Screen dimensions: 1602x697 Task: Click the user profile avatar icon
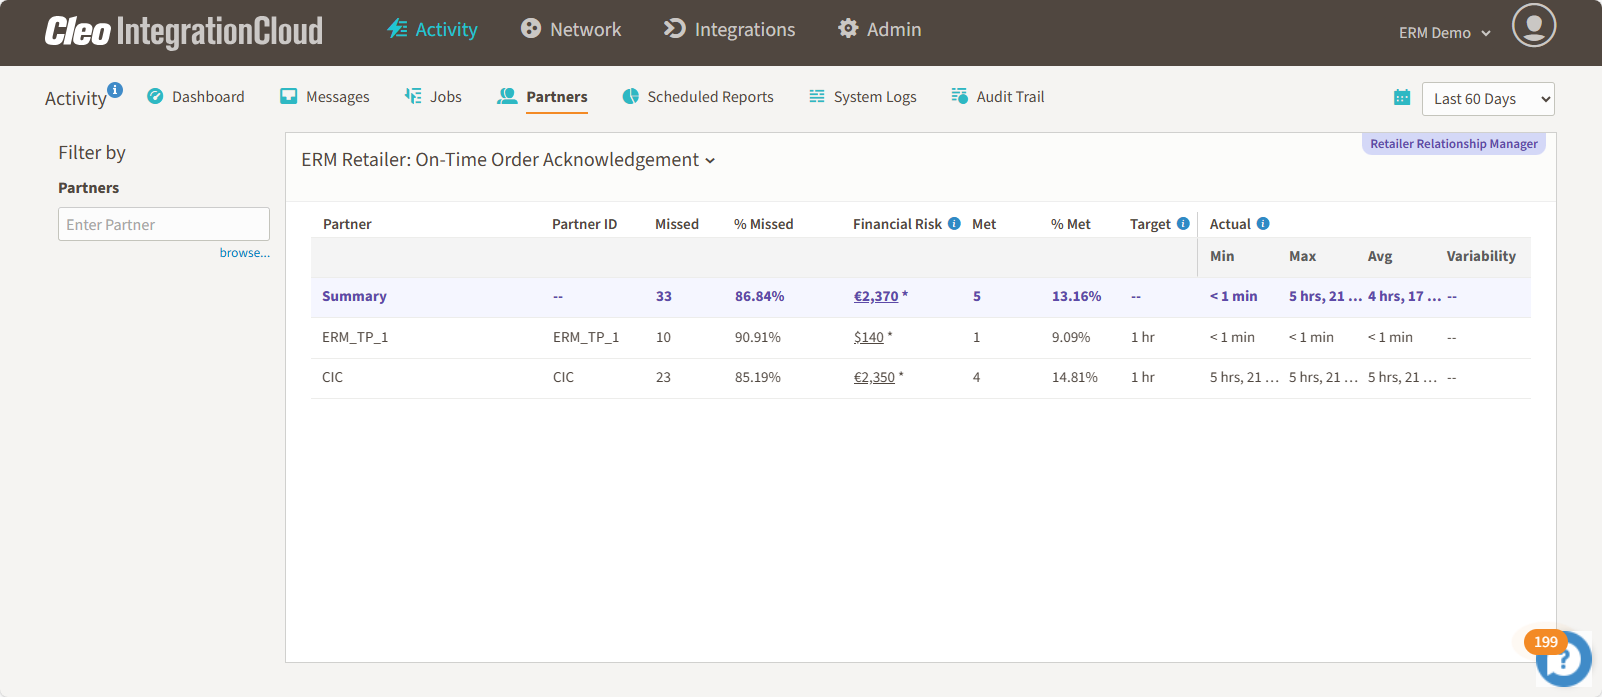click(x=1533, y=25)
